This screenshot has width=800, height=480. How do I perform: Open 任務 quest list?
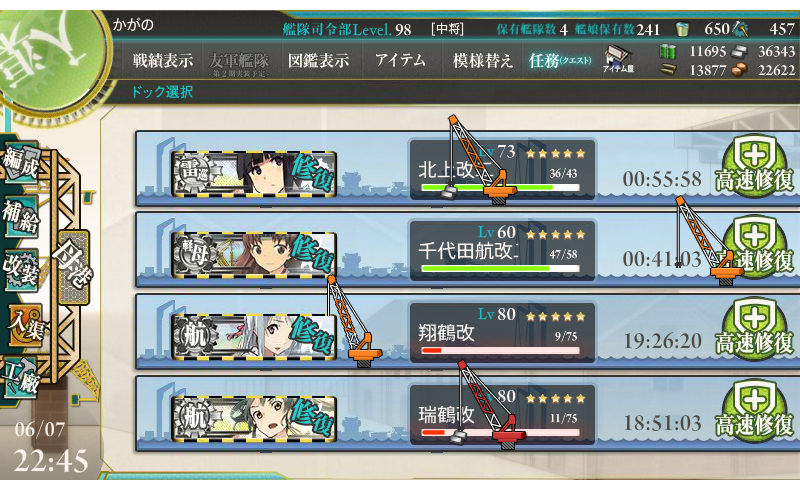click(560, 61)
